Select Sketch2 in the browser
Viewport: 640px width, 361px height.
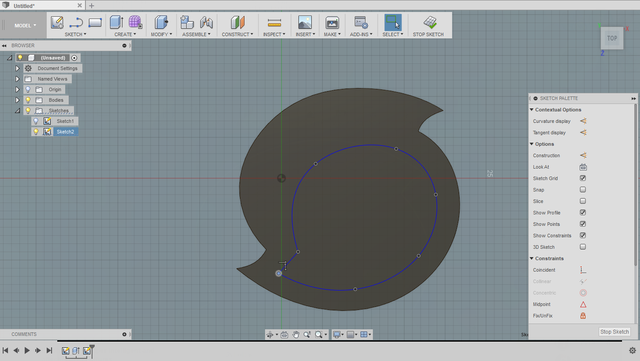pos(65,131)
